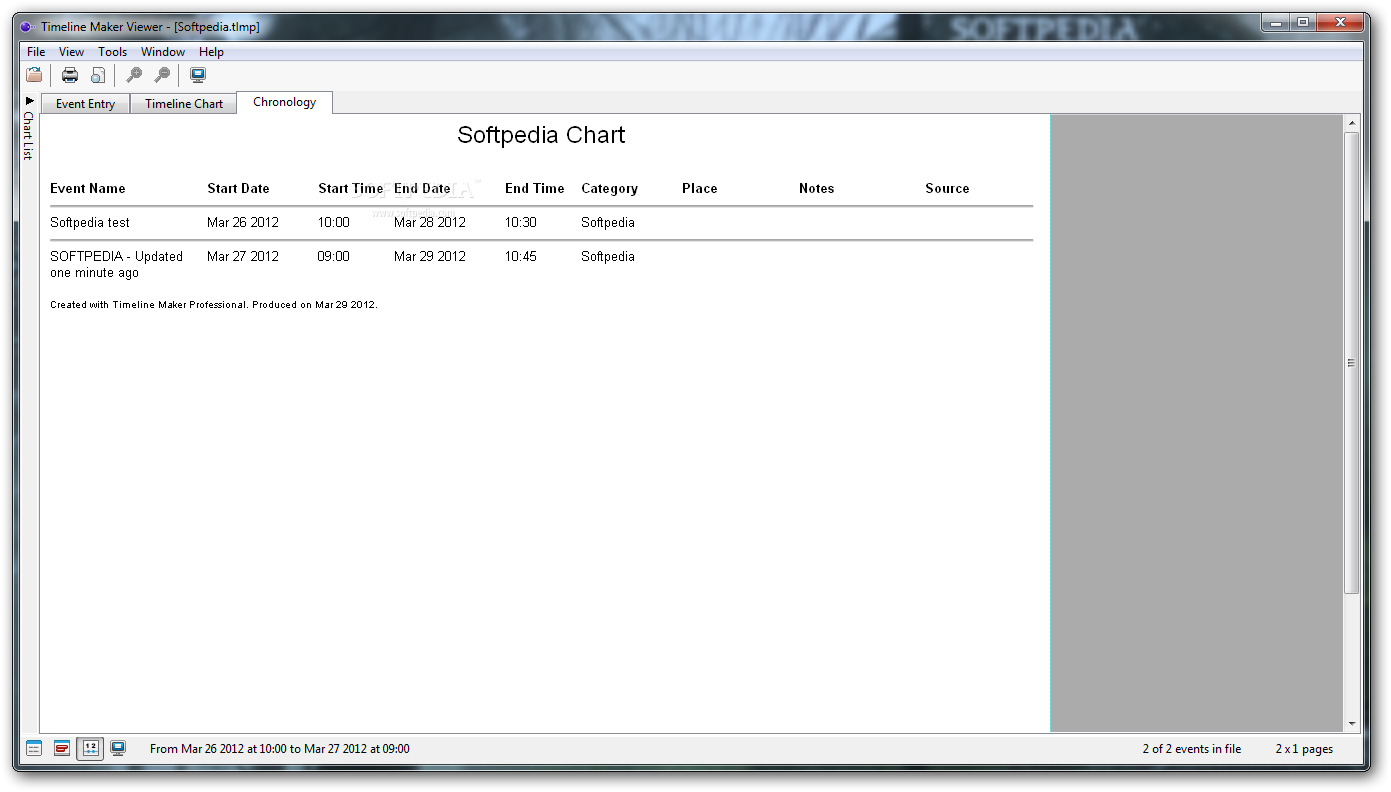
Task: Open the Tools menu
Action: pos(112,52)
